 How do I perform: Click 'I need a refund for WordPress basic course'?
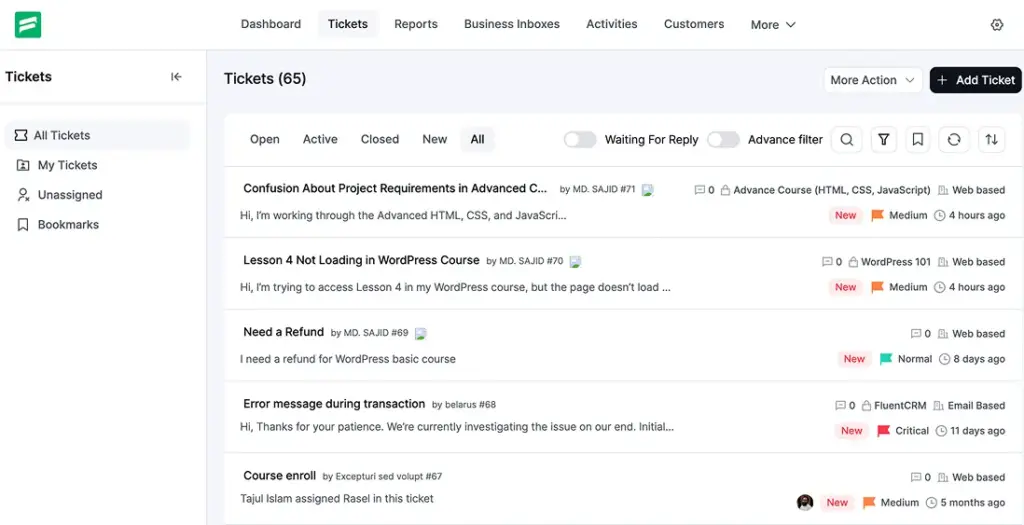347,359
